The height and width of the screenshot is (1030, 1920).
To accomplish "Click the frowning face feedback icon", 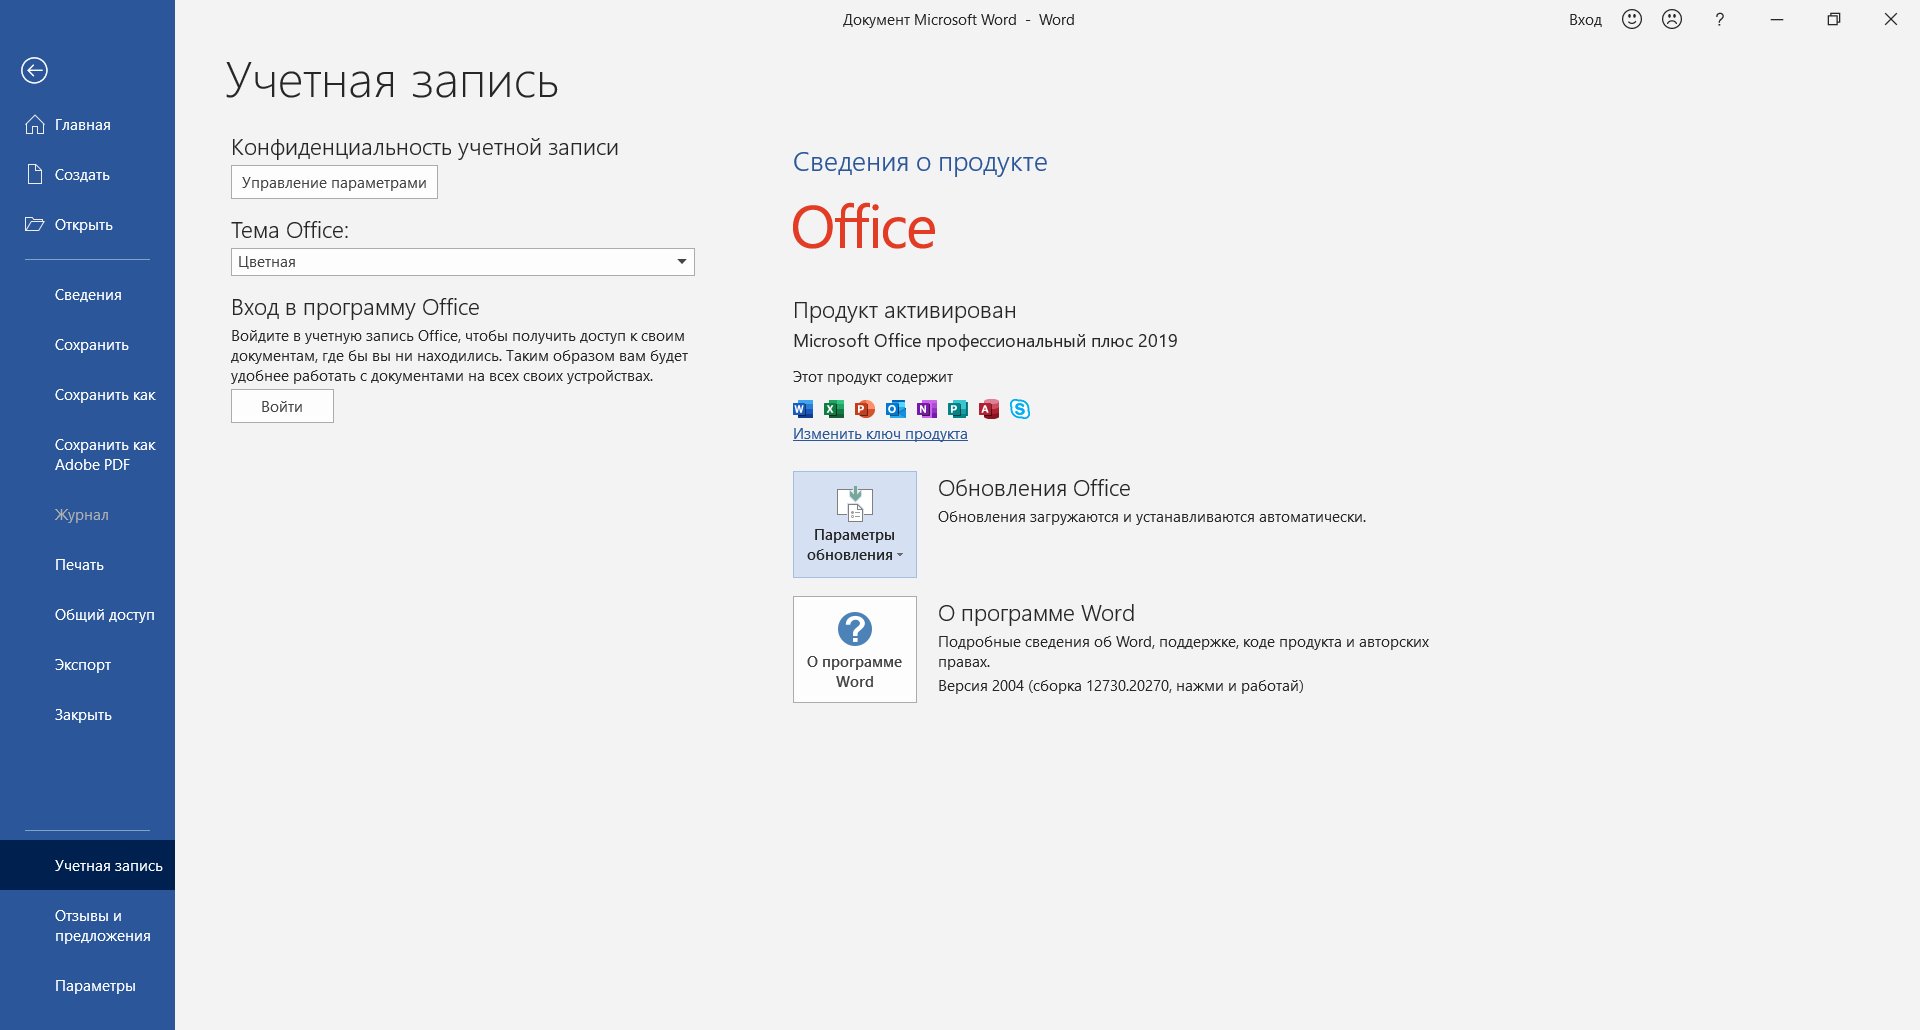I will 1672,19.
